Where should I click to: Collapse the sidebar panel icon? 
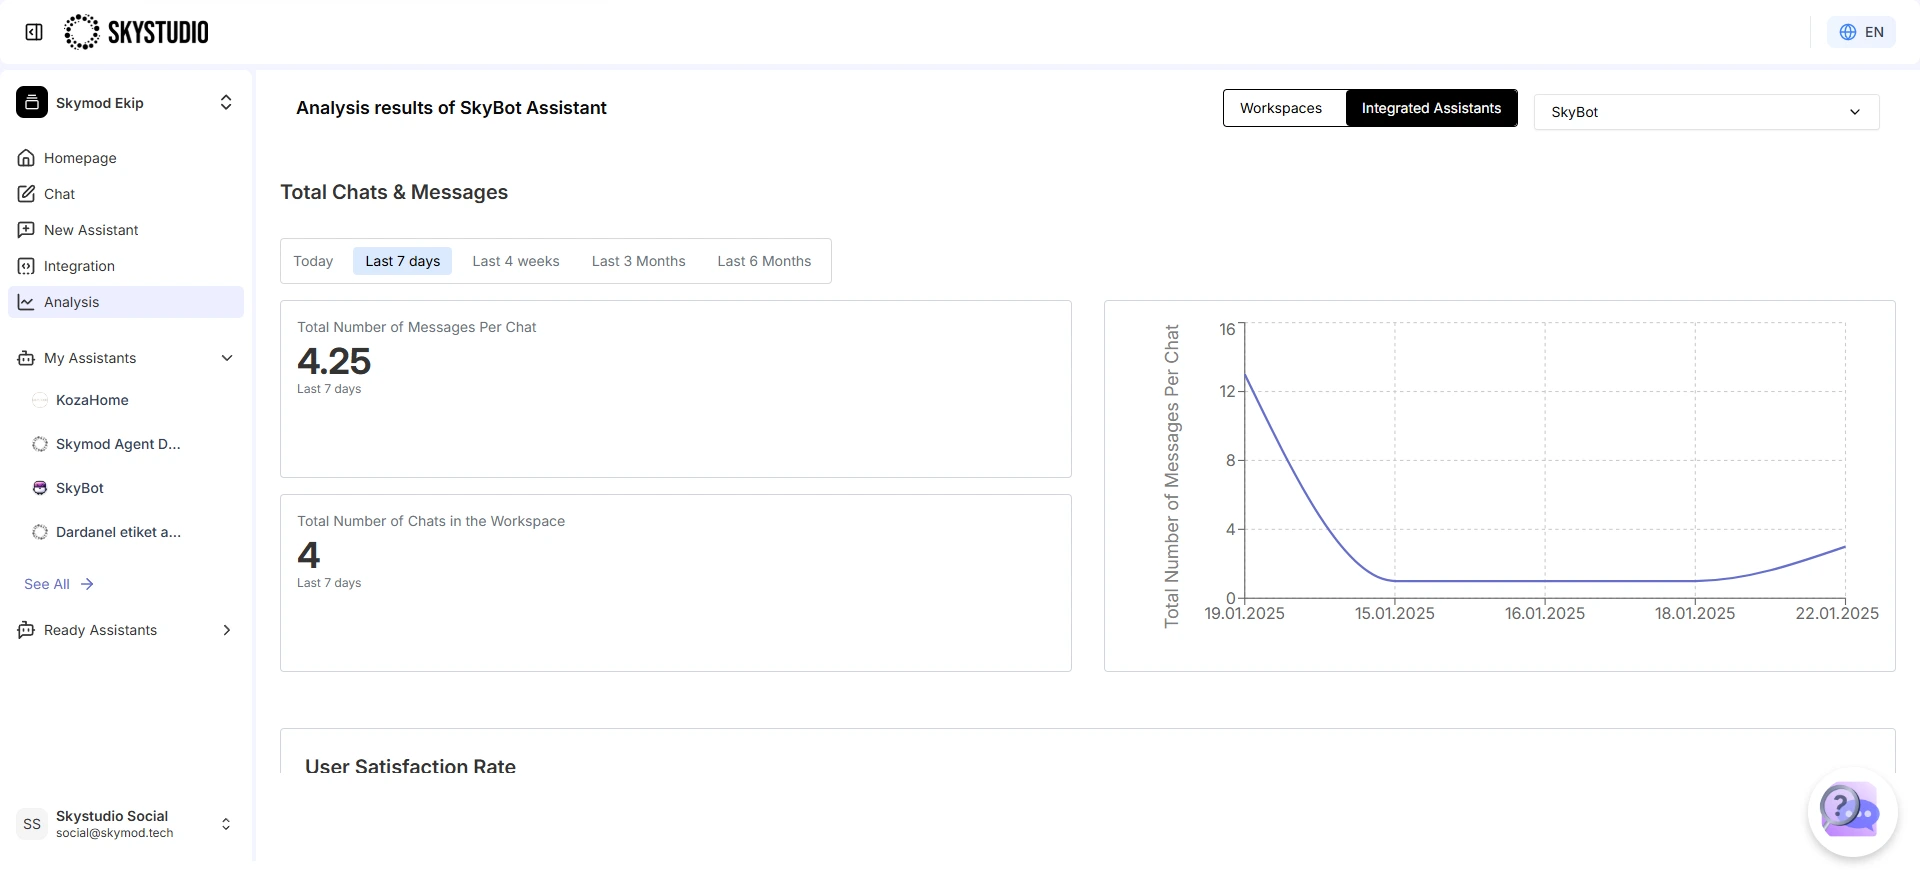pos(34,32)
